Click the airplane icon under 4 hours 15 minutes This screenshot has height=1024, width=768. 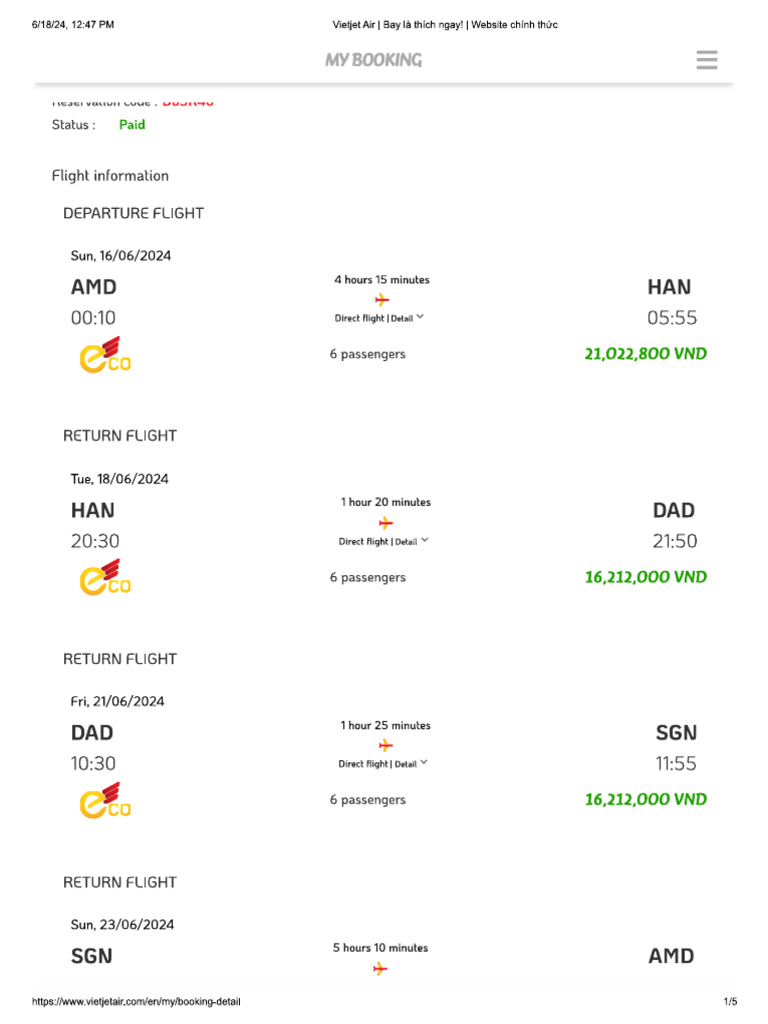click(381, 299)
